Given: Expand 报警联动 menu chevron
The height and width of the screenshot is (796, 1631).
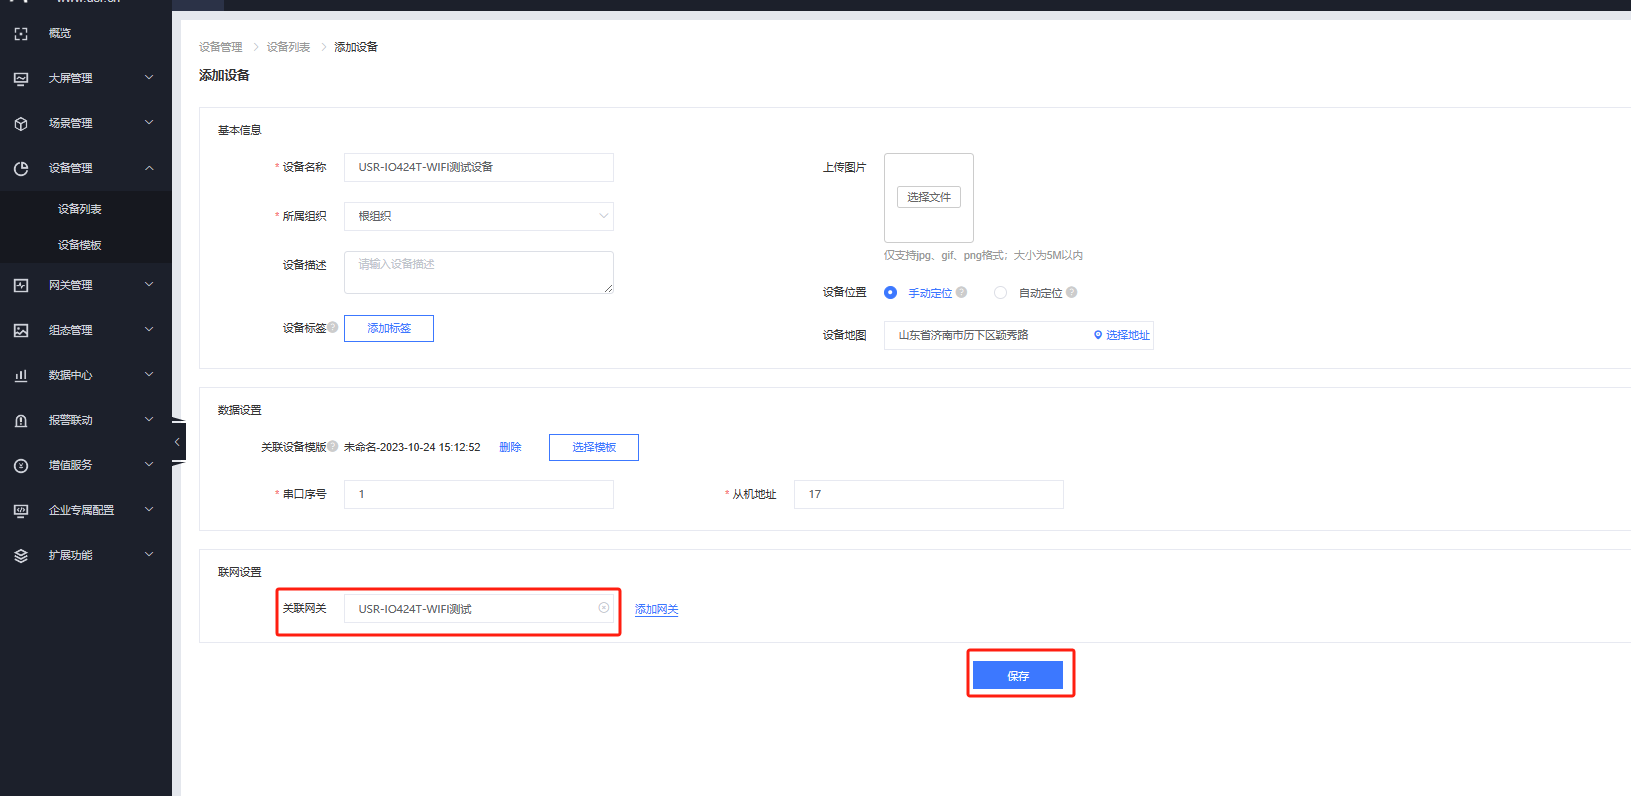Looking at the screenshot, I should coord(149,419).
